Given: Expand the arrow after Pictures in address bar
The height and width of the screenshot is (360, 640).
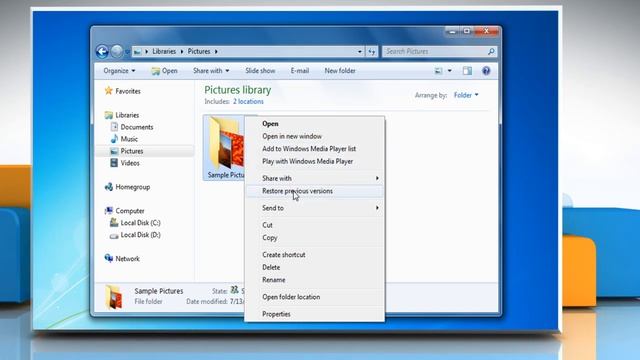Looking at the screenshot, I should [216, 51].
